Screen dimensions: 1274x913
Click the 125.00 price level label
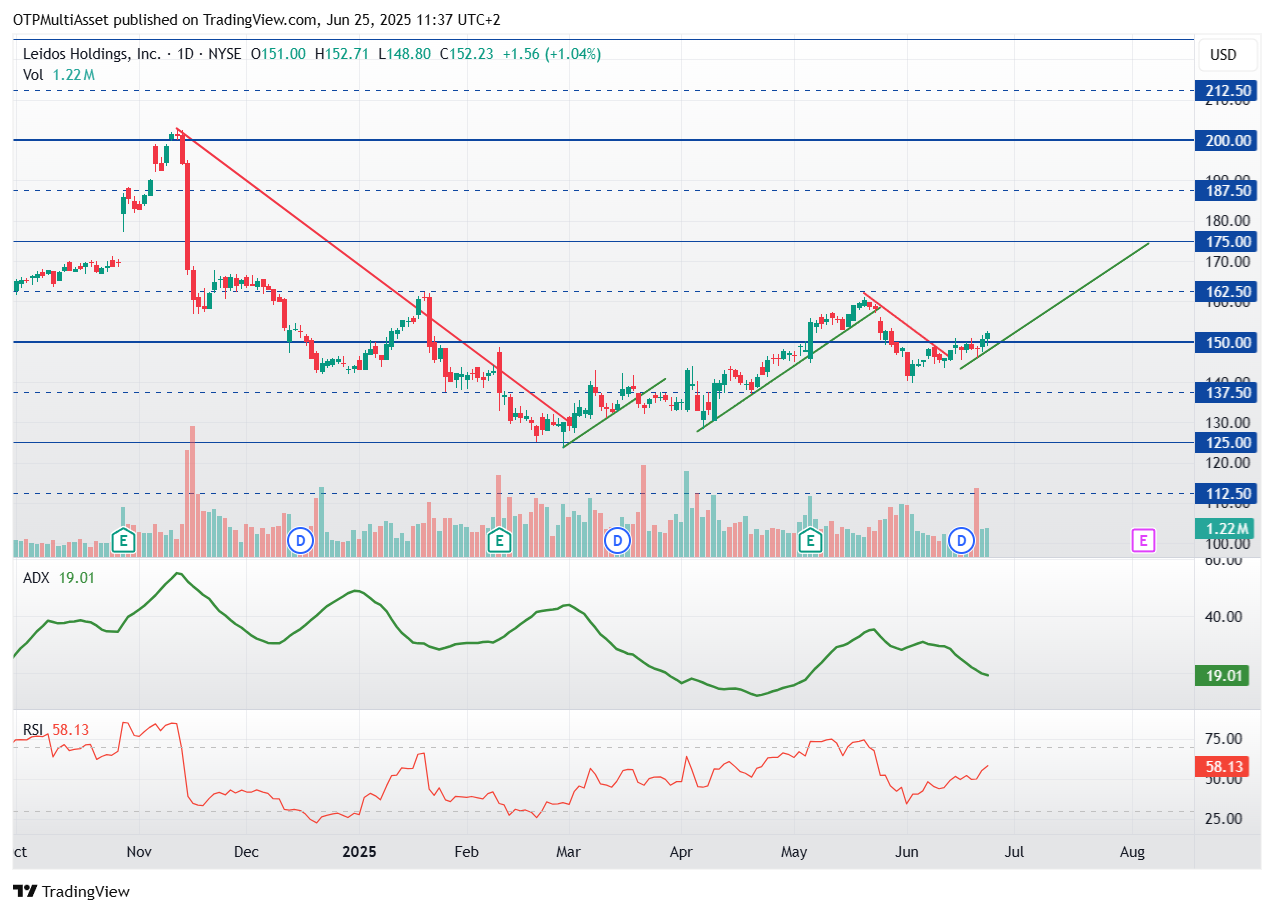point(1225,442)
